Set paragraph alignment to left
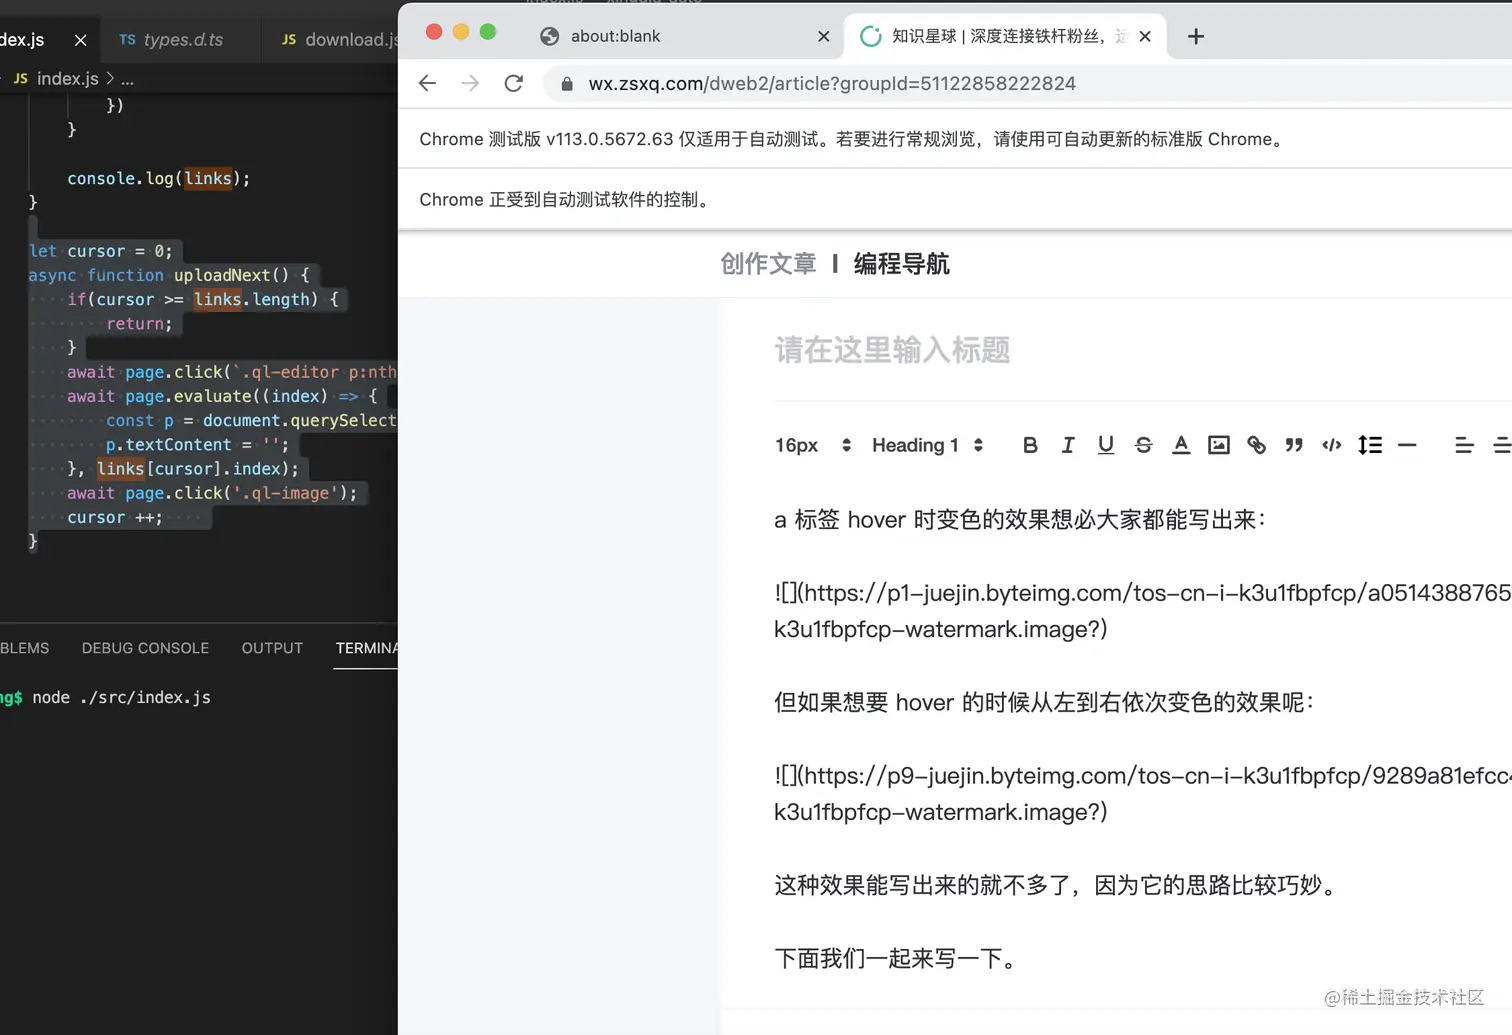Screen dimensions: 1512x1035 pyautogui.click(x=1464, y=445)
